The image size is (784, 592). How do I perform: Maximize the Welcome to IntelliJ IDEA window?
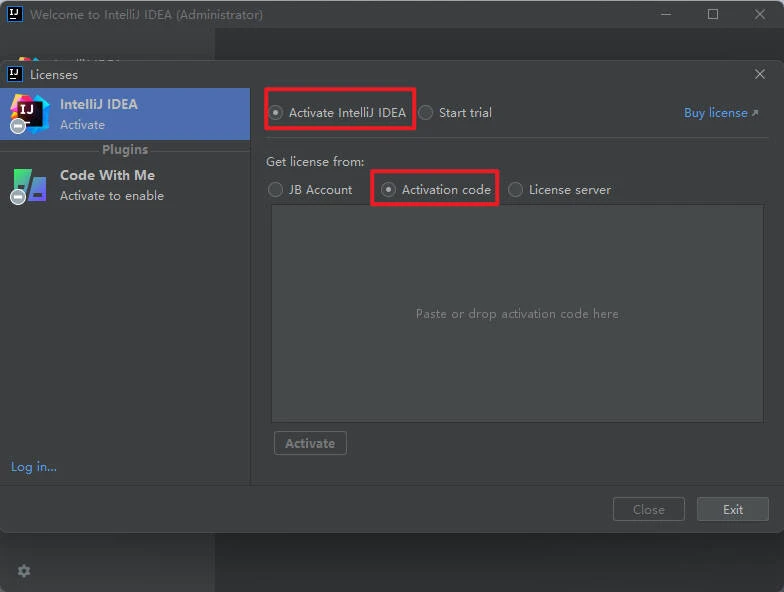[x=713, y=14]
